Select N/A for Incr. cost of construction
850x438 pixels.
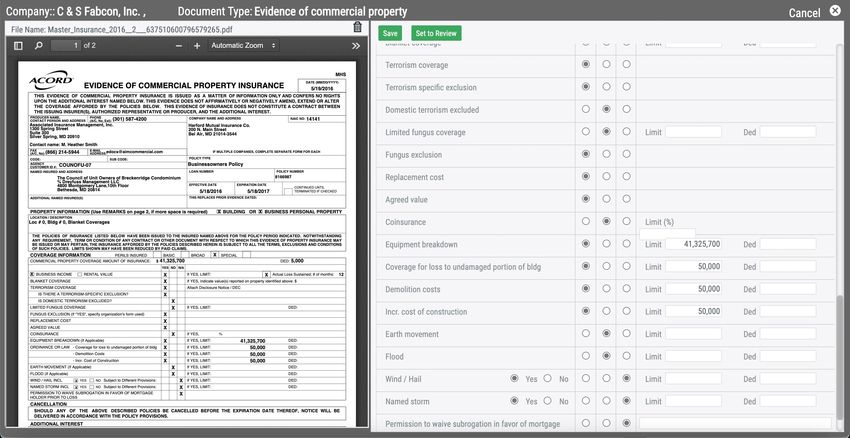click(x=627, y=311)
